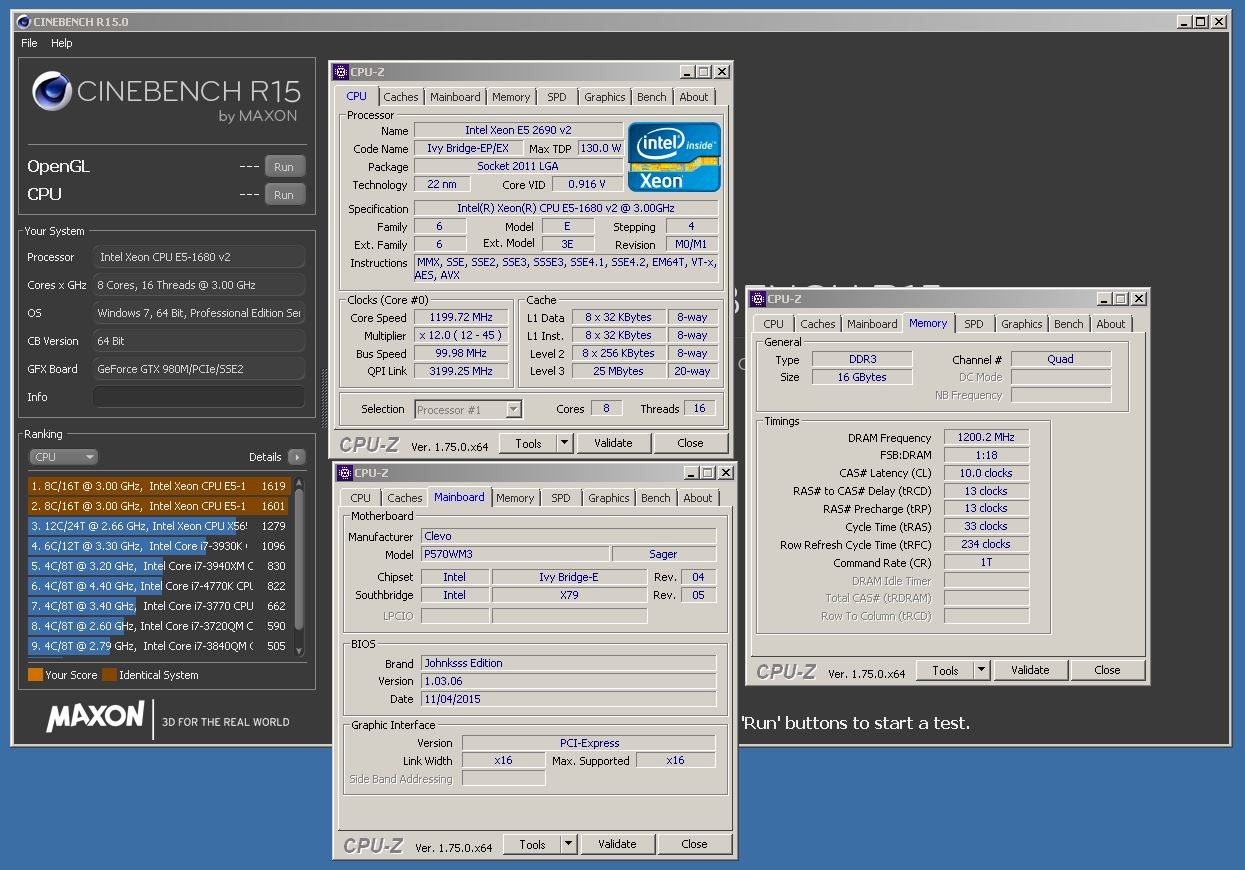Click Close in the Mainboard CPU-Z window

pos(695,844)
